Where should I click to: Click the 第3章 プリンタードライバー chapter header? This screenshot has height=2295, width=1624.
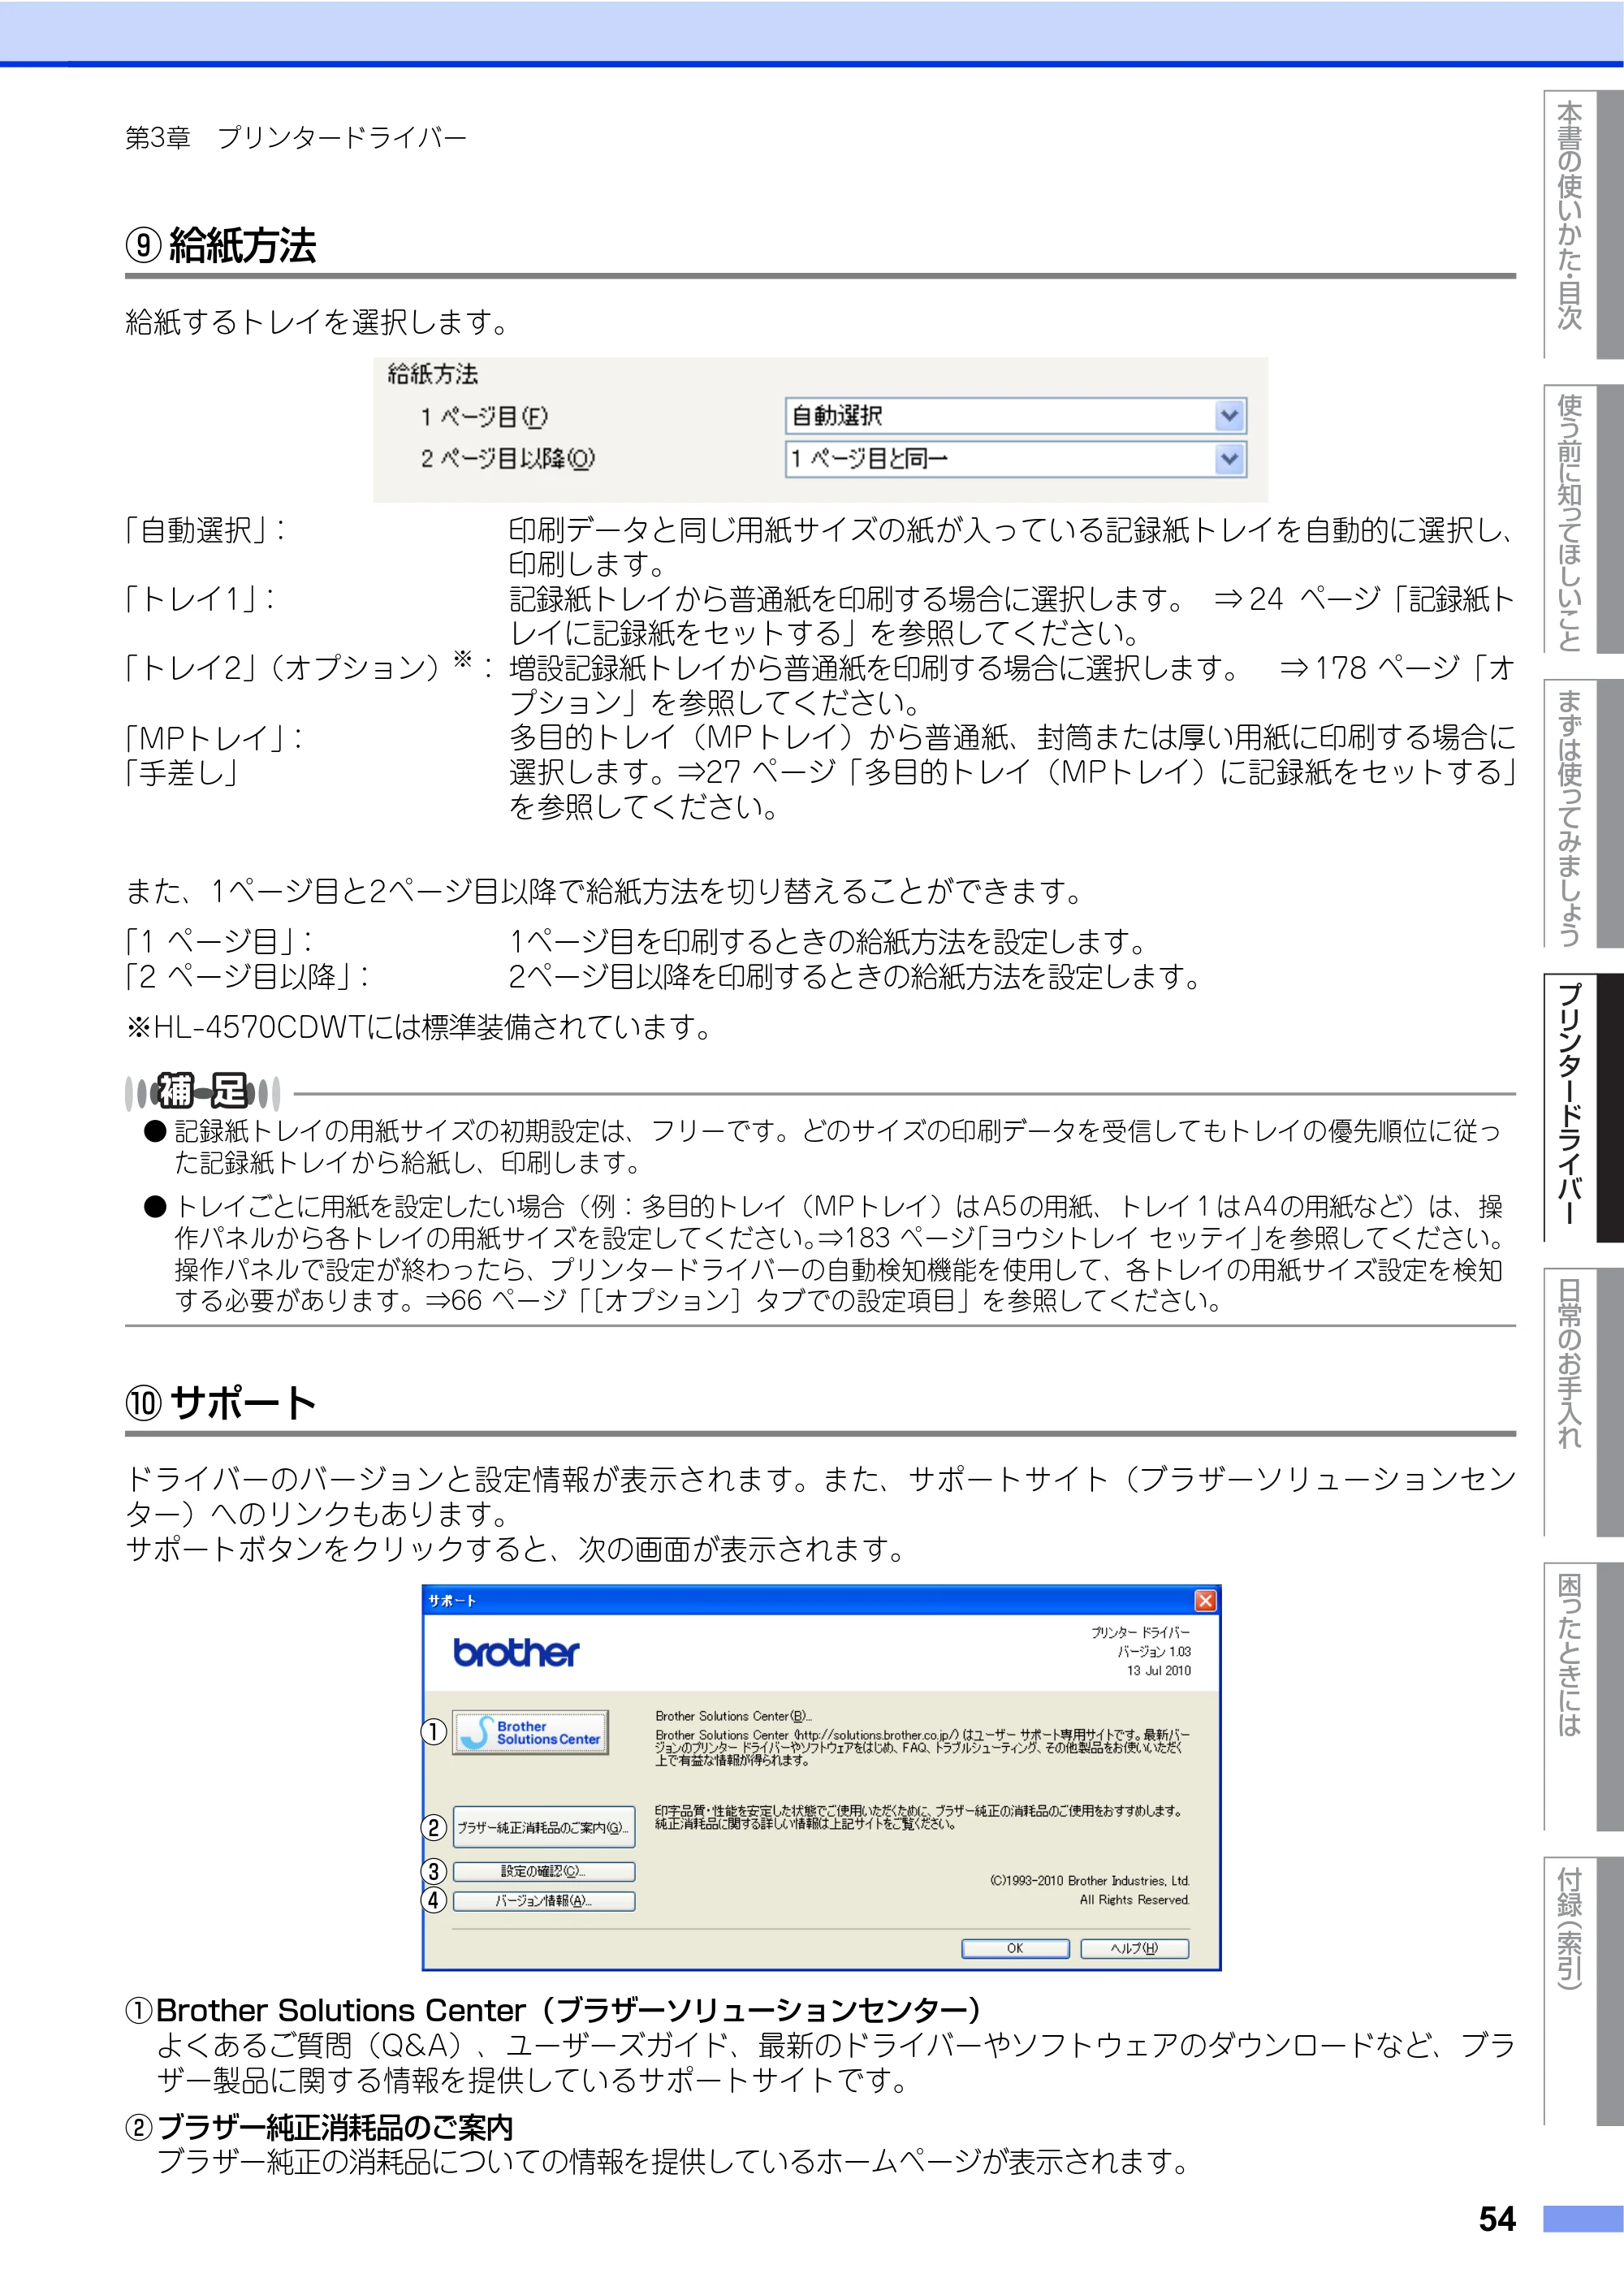click(x=296, y=137)
